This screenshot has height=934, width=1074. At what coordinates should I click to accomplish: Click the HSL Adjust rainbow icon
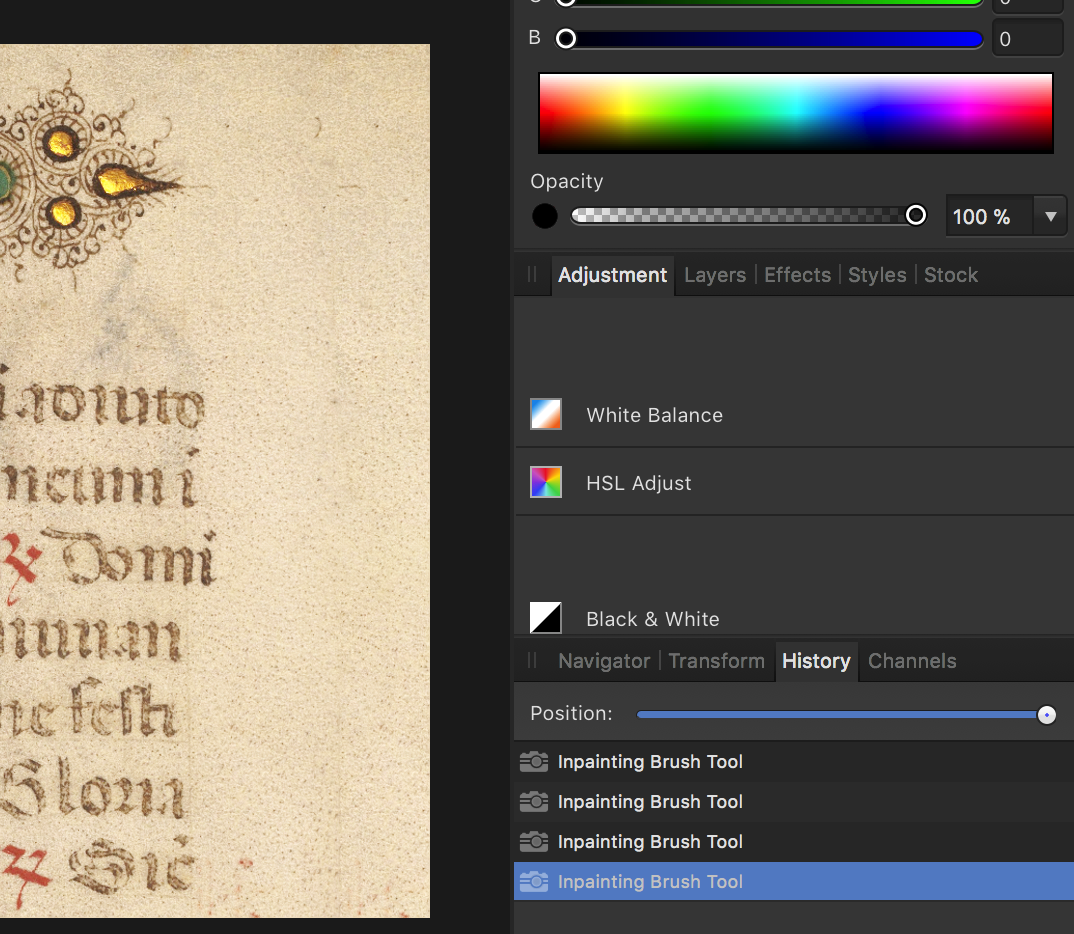(x=546, y=482)
